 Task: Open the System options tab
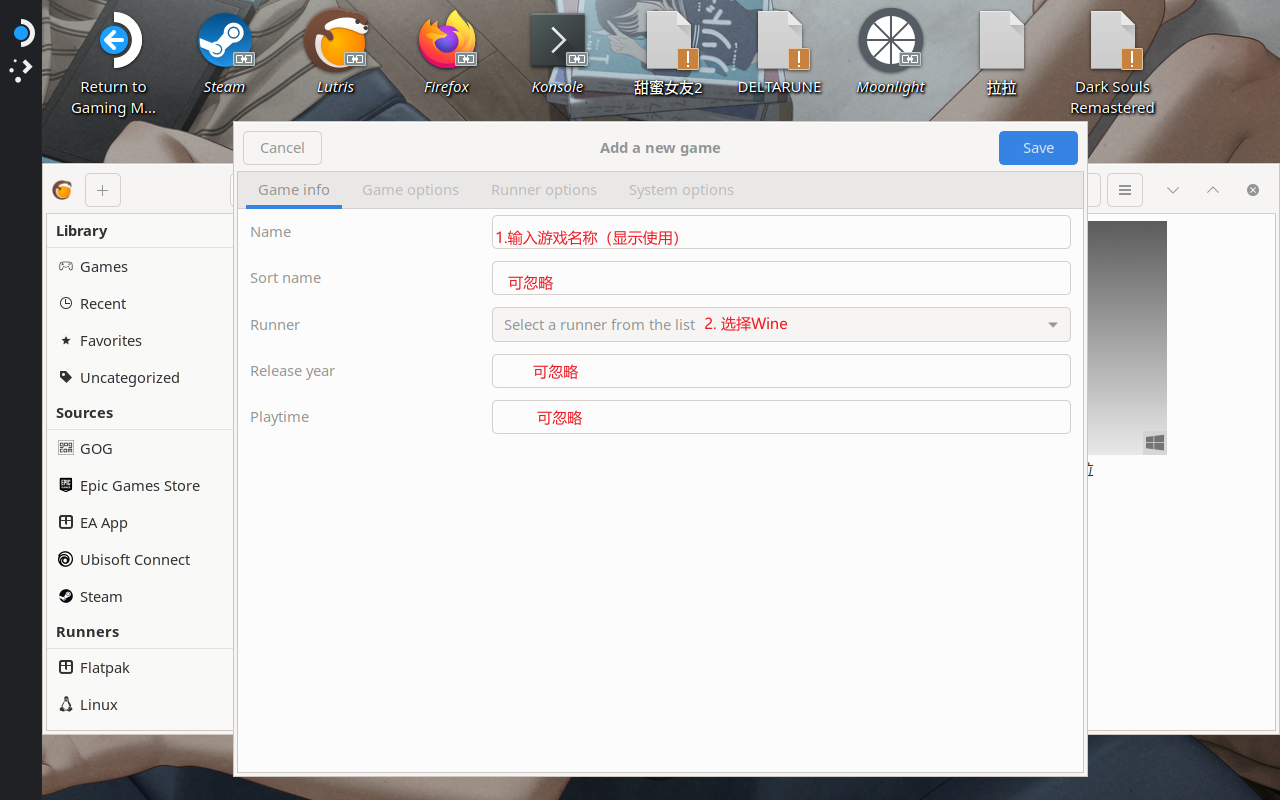click(681, 190)
